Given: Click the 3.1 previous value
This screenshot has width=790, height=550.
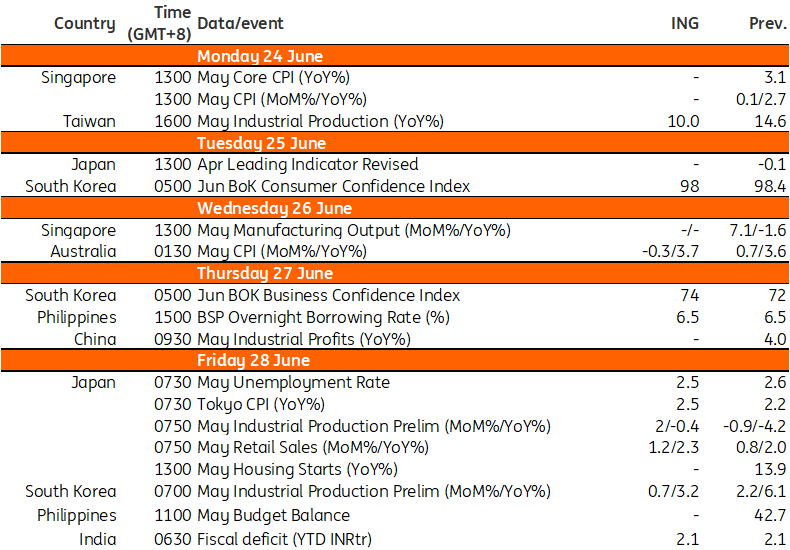Looking at the screenshot, I should 777,78.
